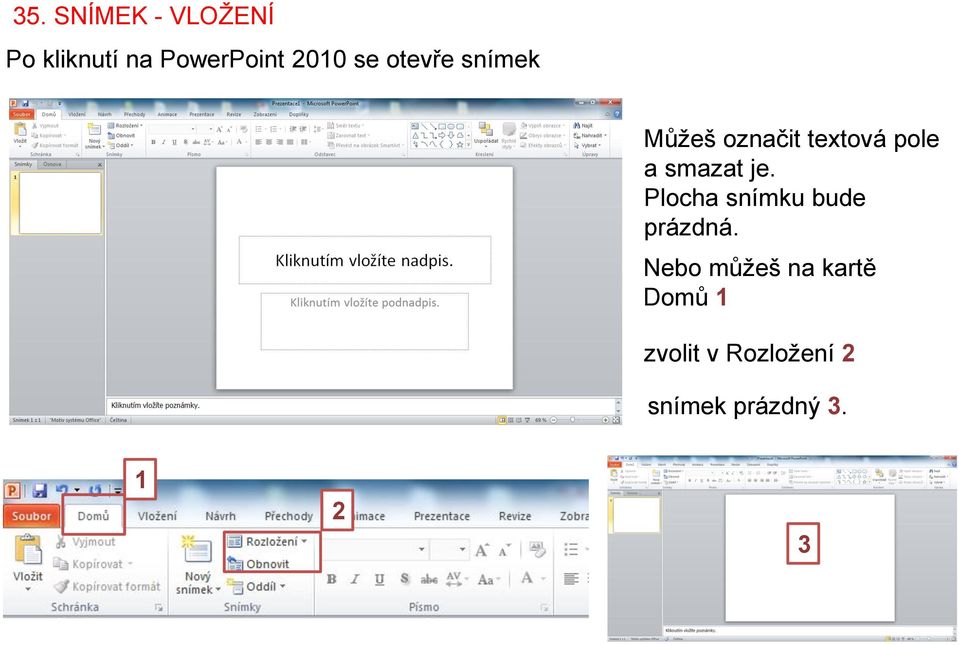
Task: Expand the Schránka dialog launcher in enlarged ribbon
Action: [158, 607]
